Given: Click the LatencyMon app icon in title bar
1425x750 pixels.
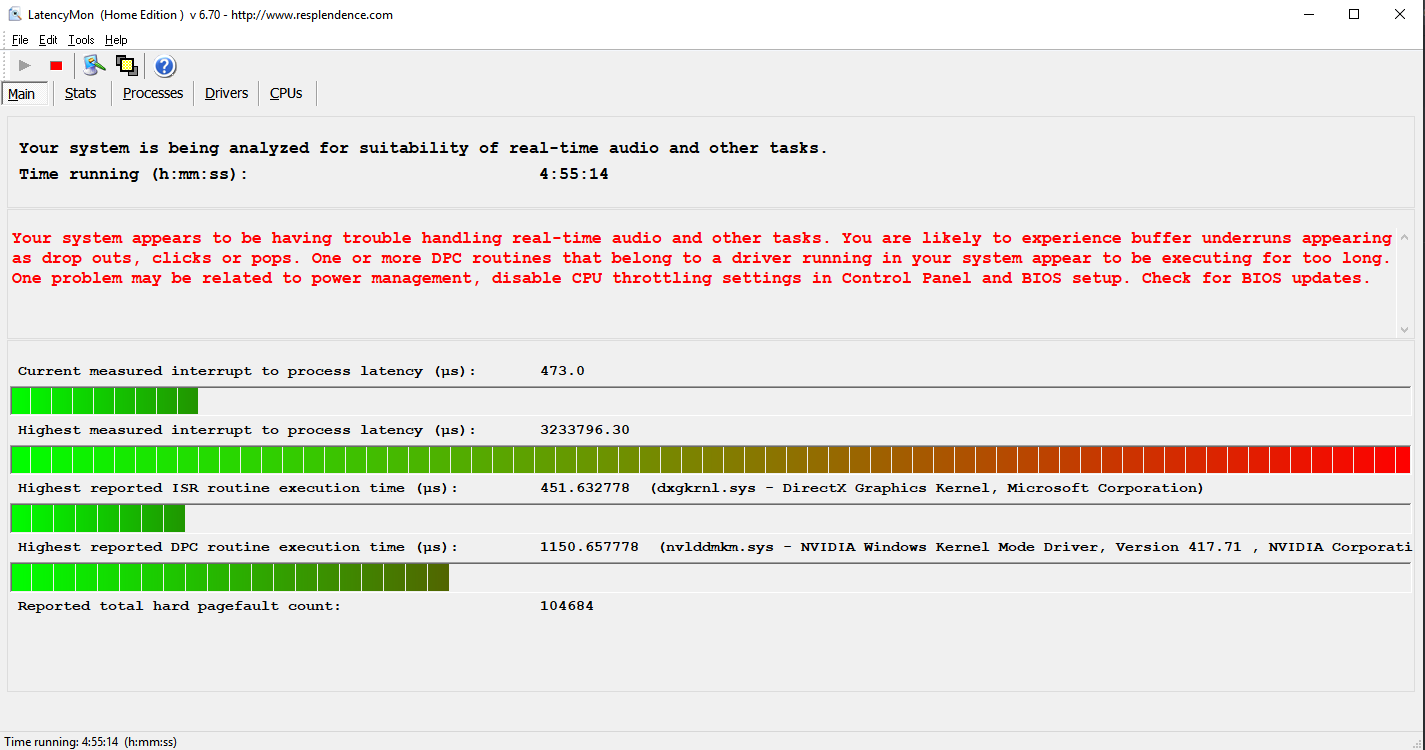Looking at the screenshot, I should coord(15,15).
